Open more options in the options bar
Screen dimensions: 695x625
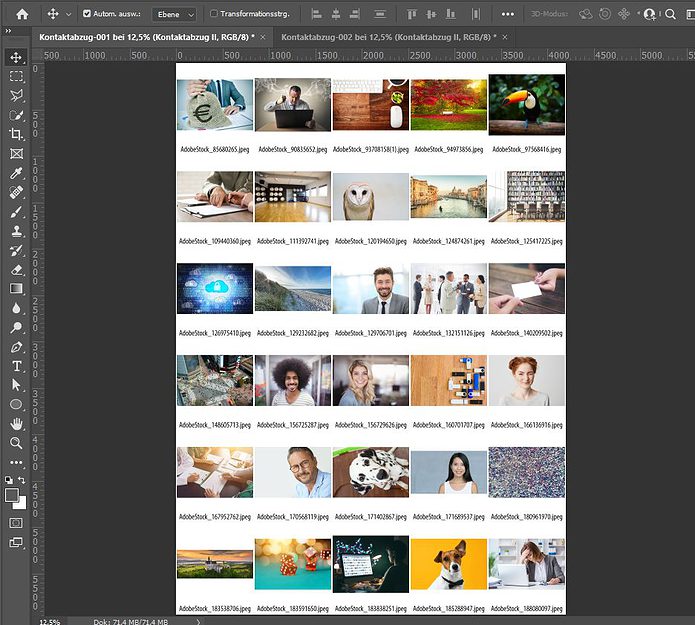[x=507, y=15]
